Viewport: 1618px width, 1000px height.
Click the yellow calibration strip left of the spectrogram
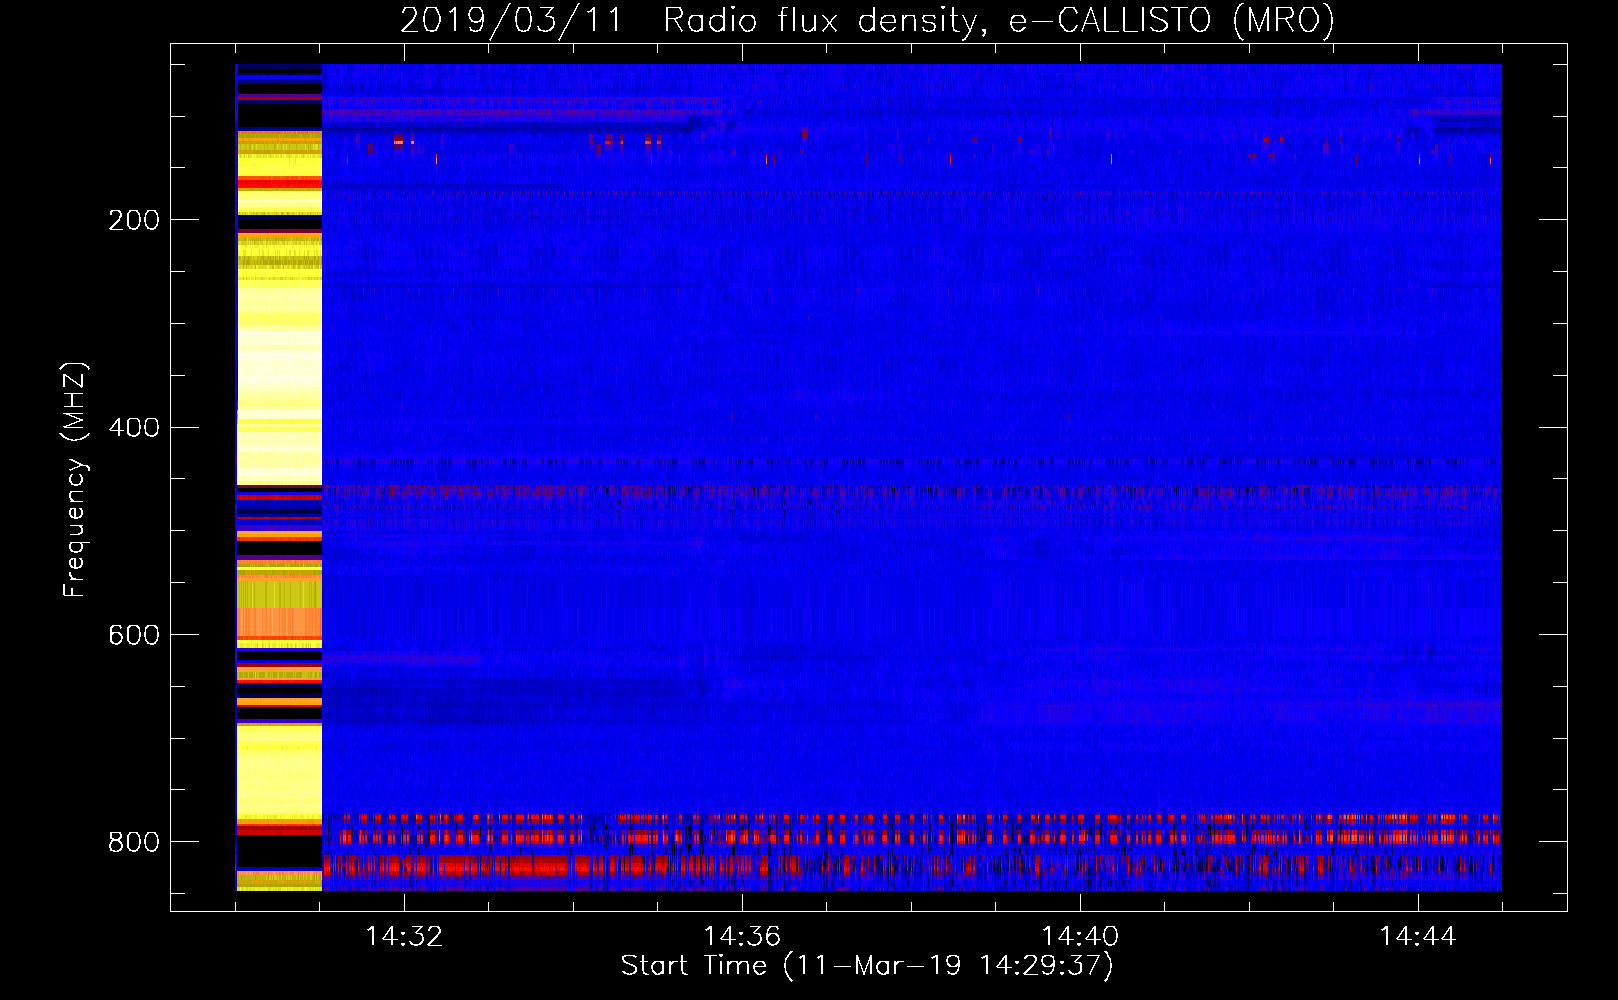click(279, 477)
